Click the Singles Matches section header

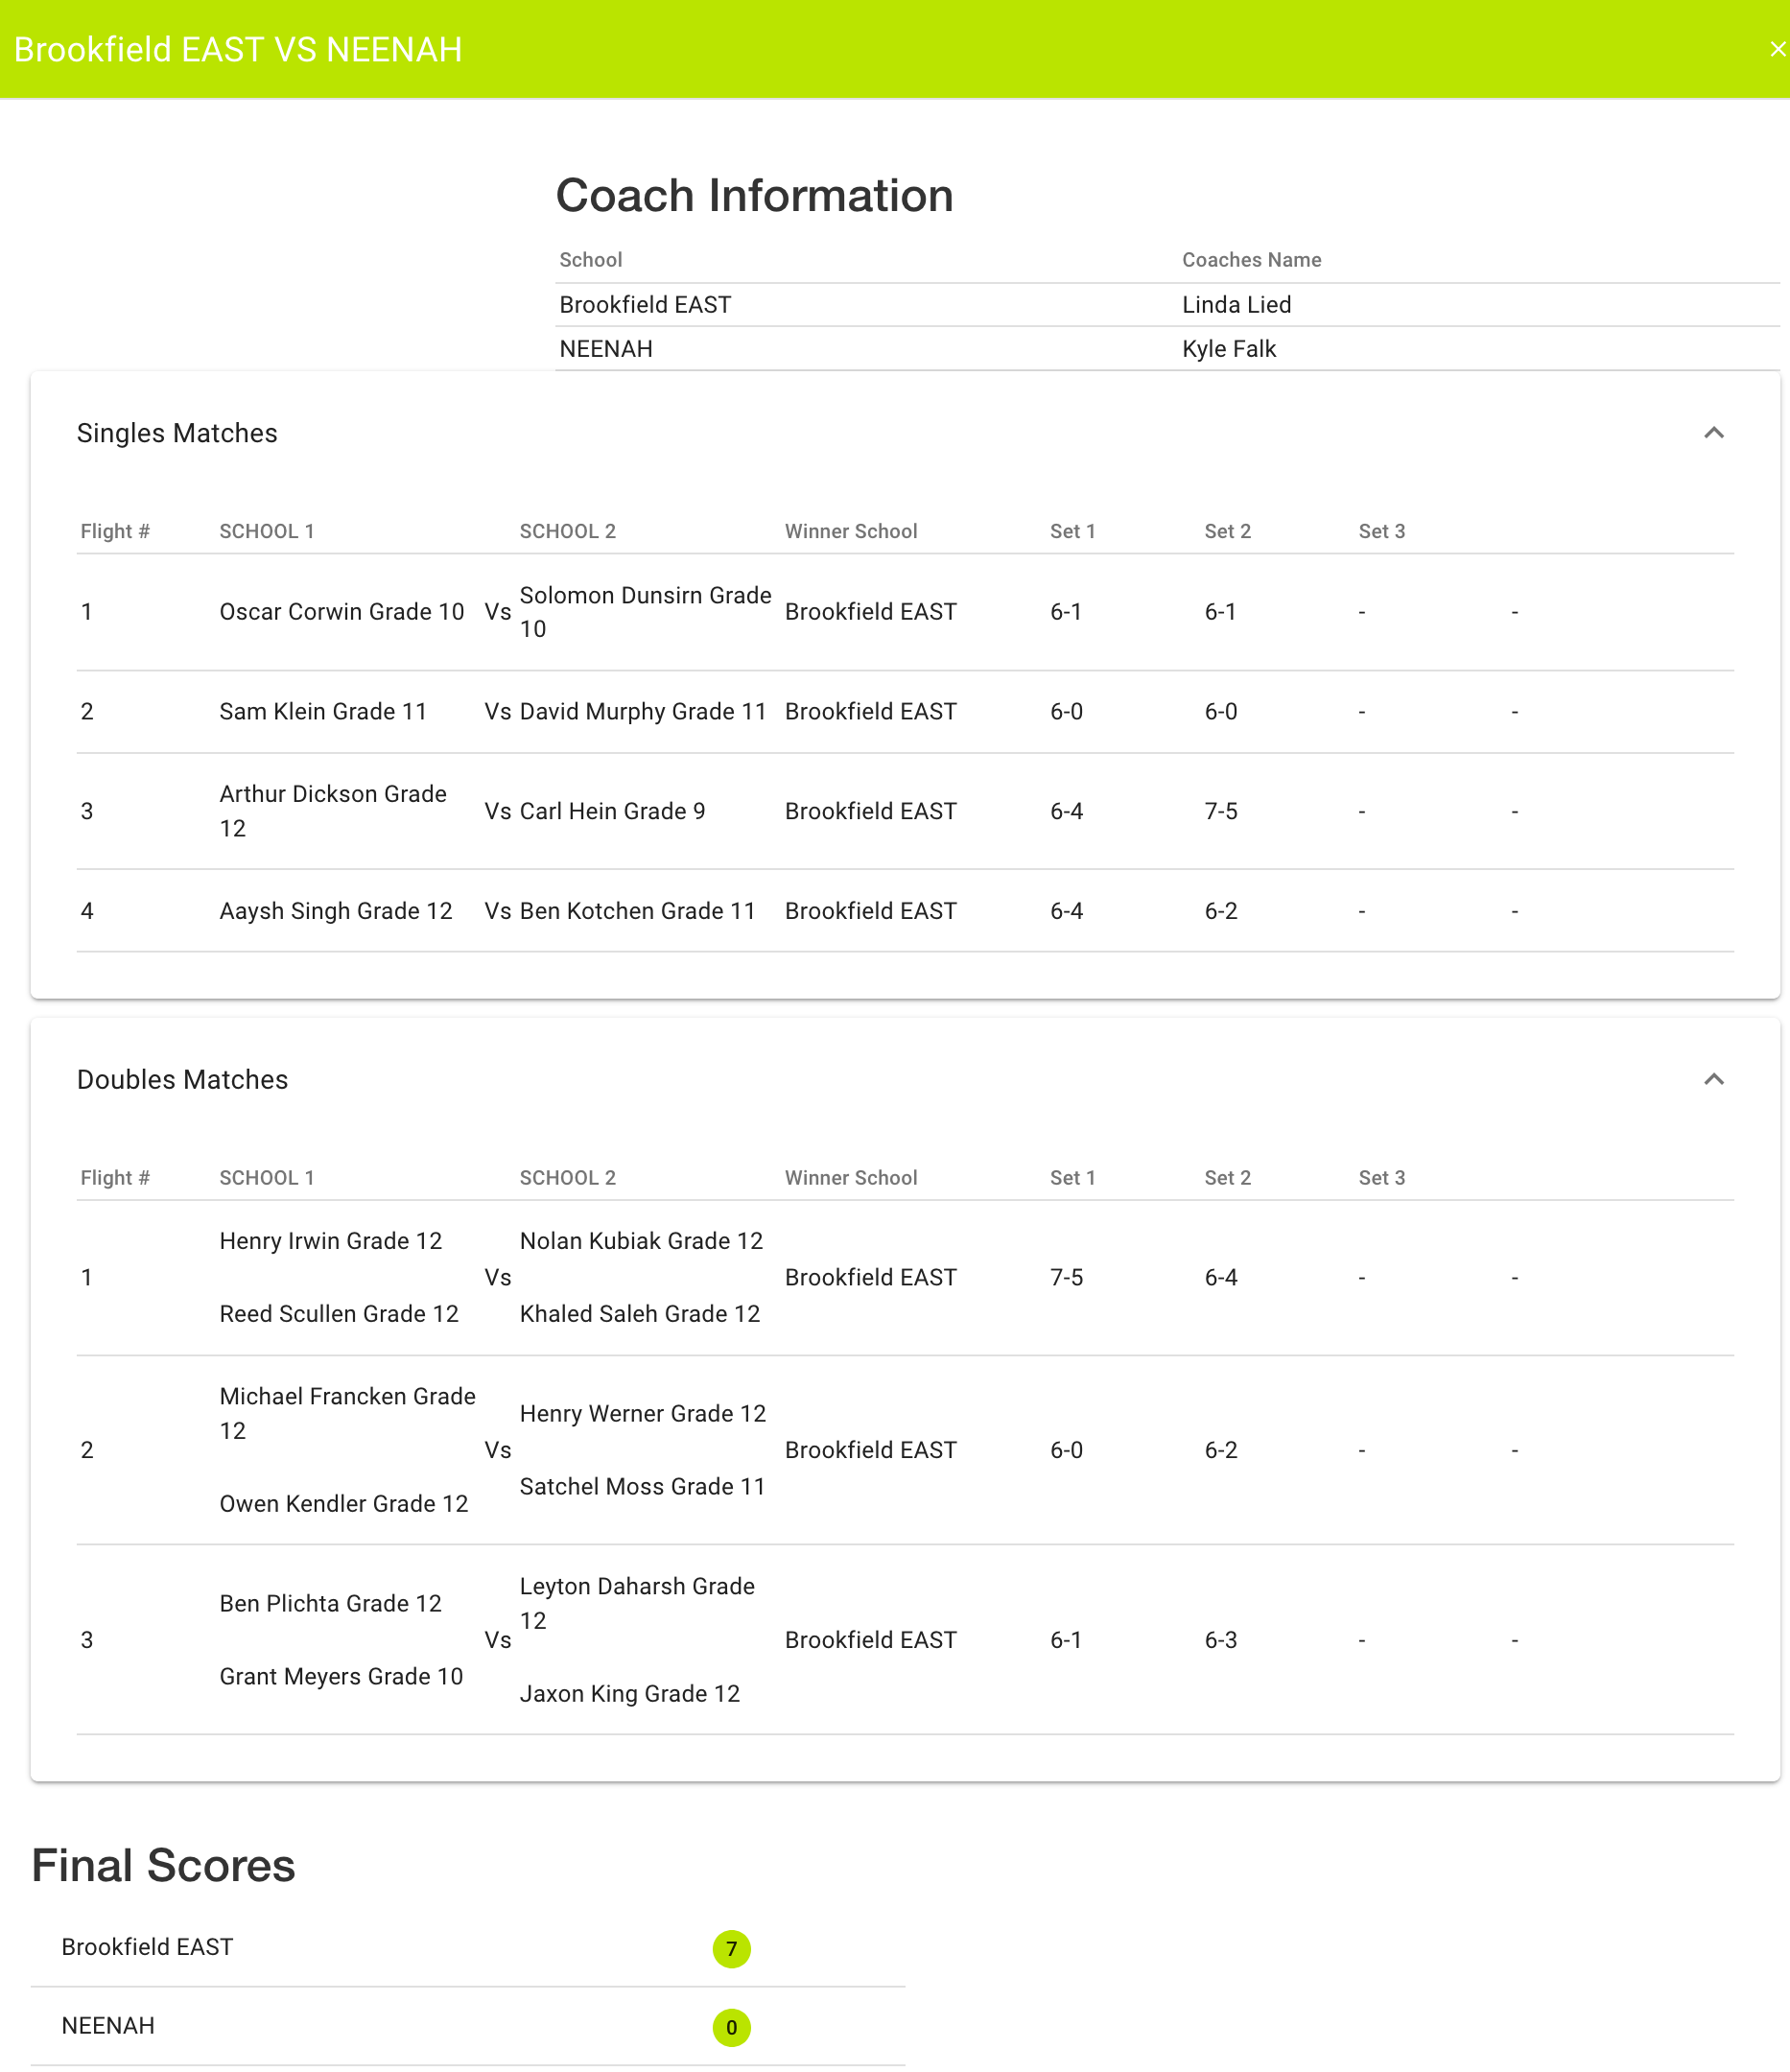click(x=177, y=433)
